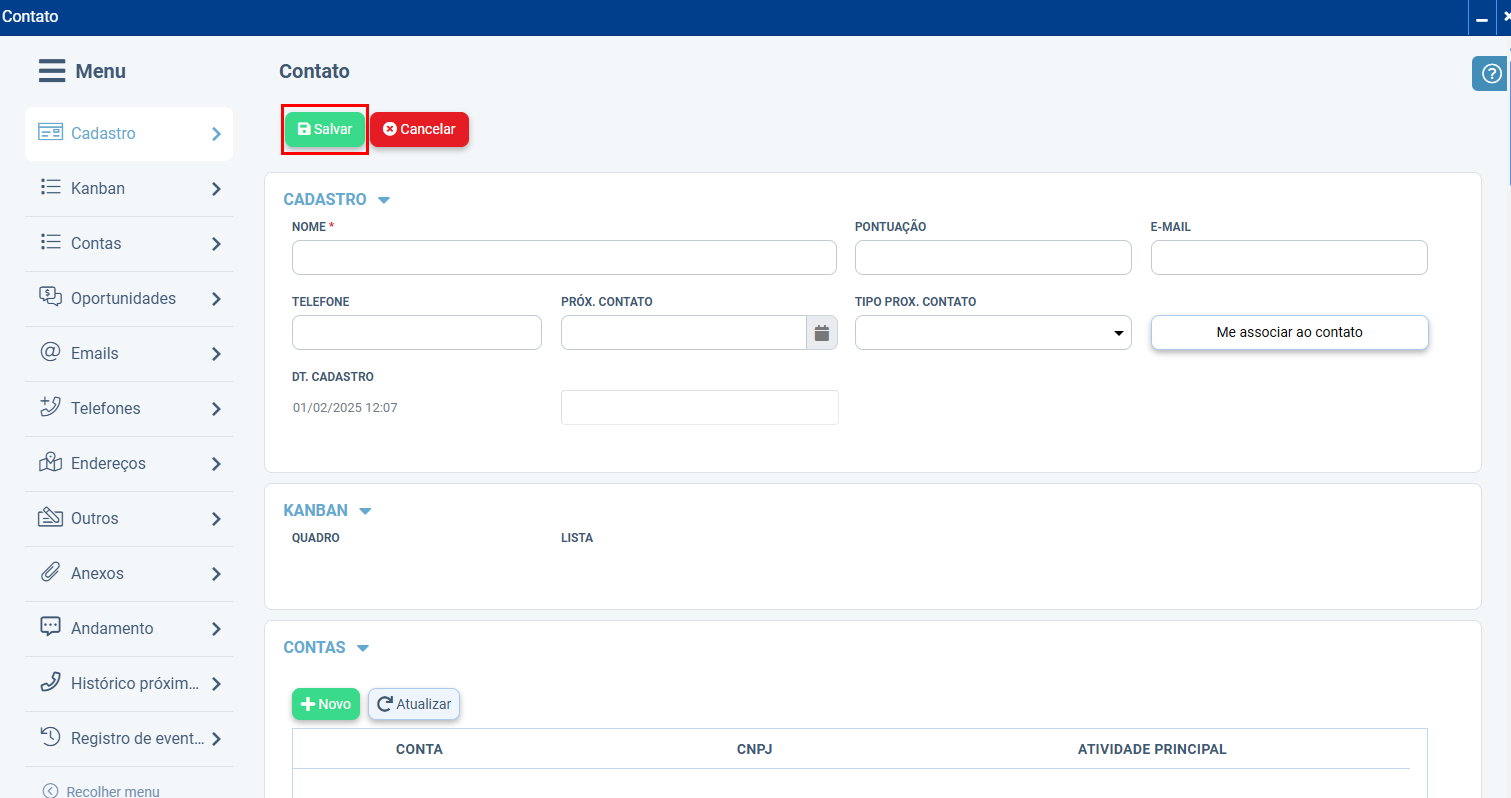
Task: Expand the Andamento menu chevron
Action: coord(216,629)
